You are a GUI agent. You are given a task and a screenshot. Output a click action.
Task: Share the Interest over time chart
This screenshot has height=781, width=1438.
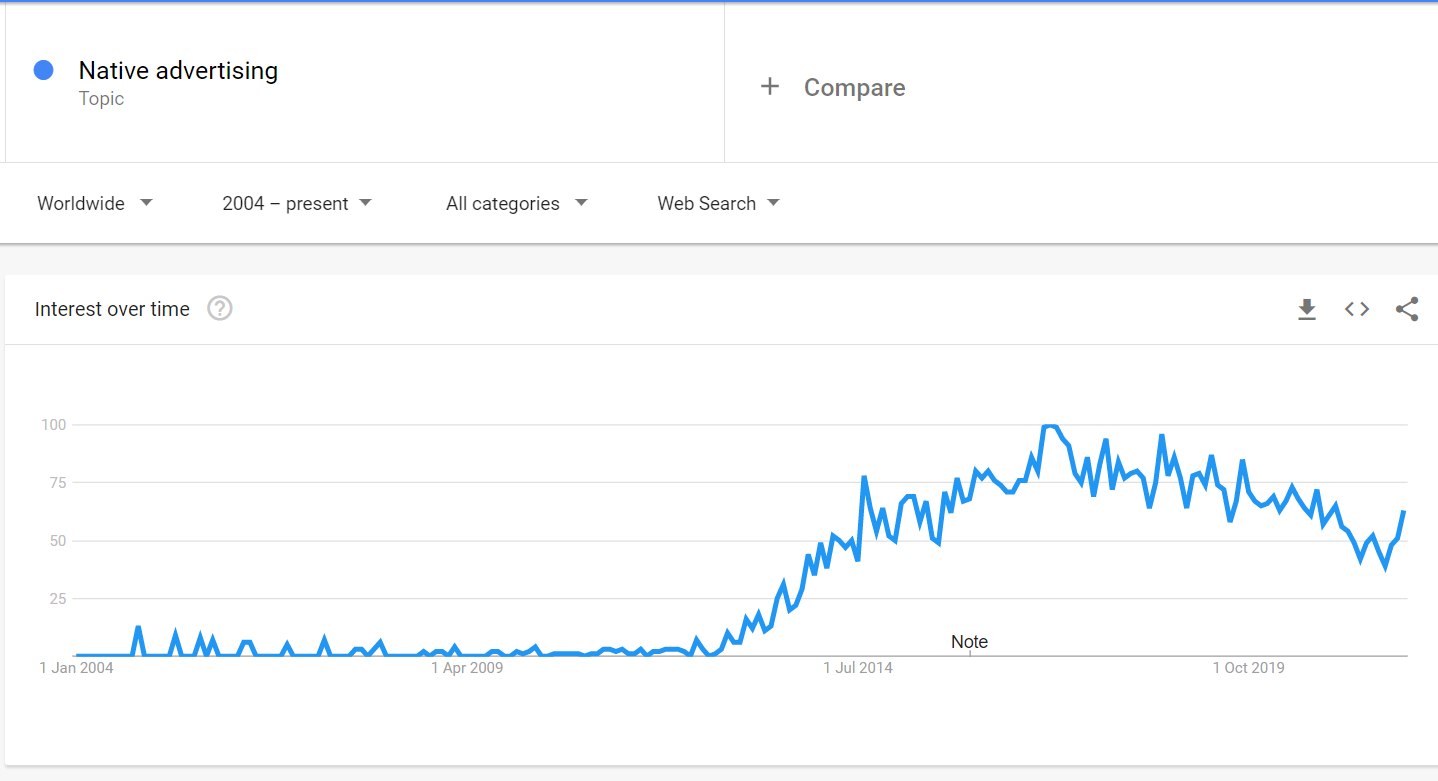click(1407, 309)
